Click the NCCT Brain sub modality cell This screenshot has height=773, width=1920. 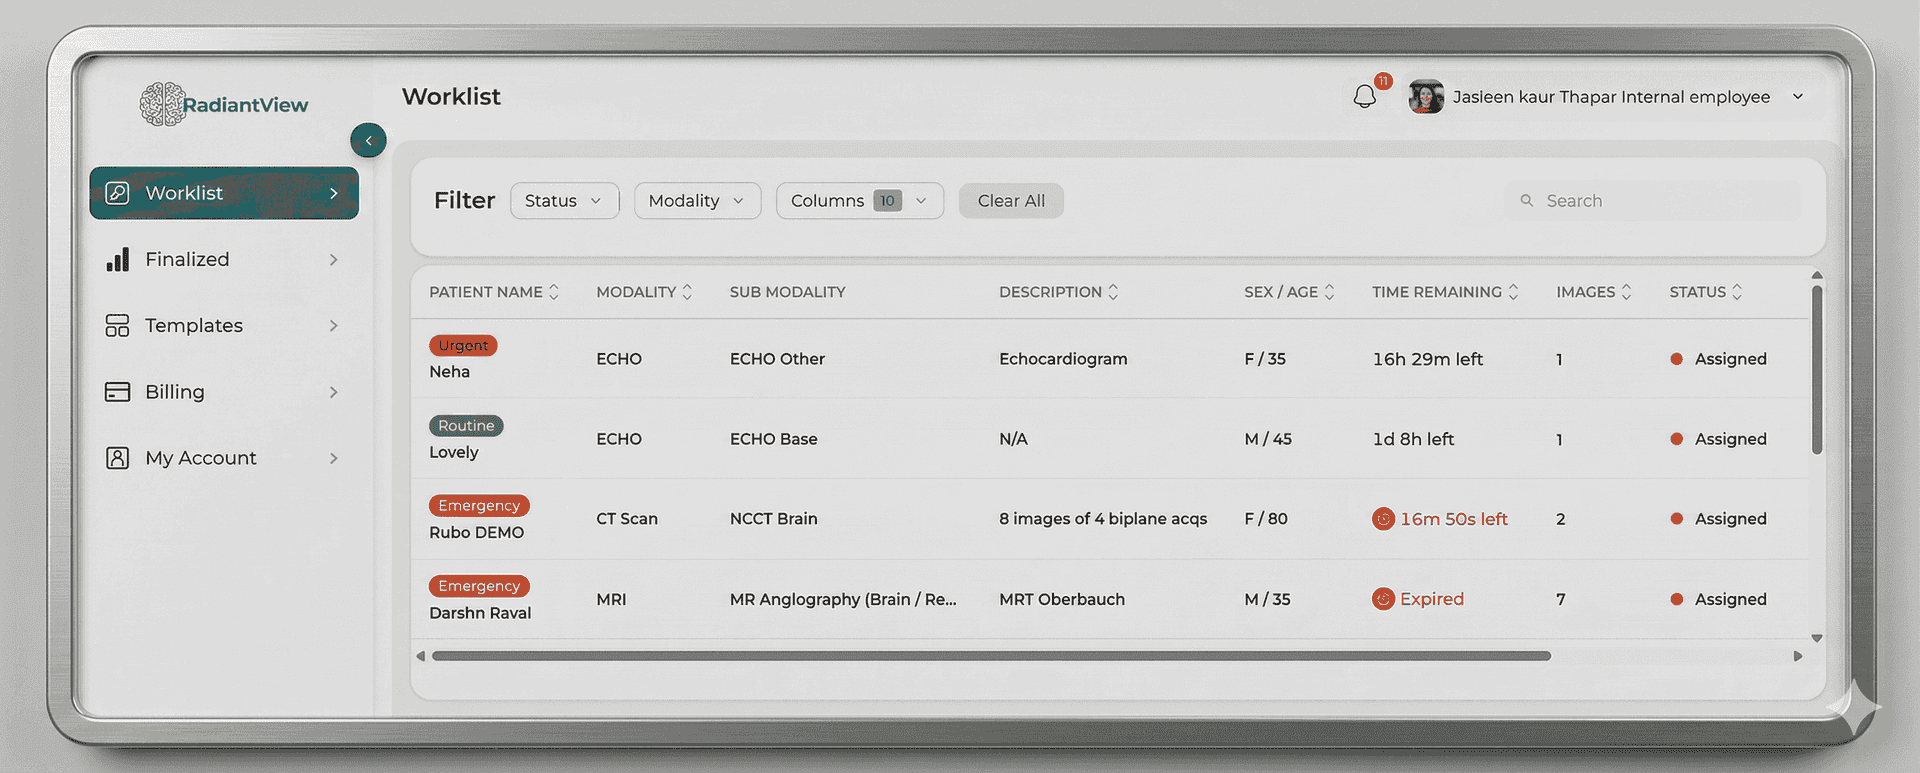tap(773, 519)
